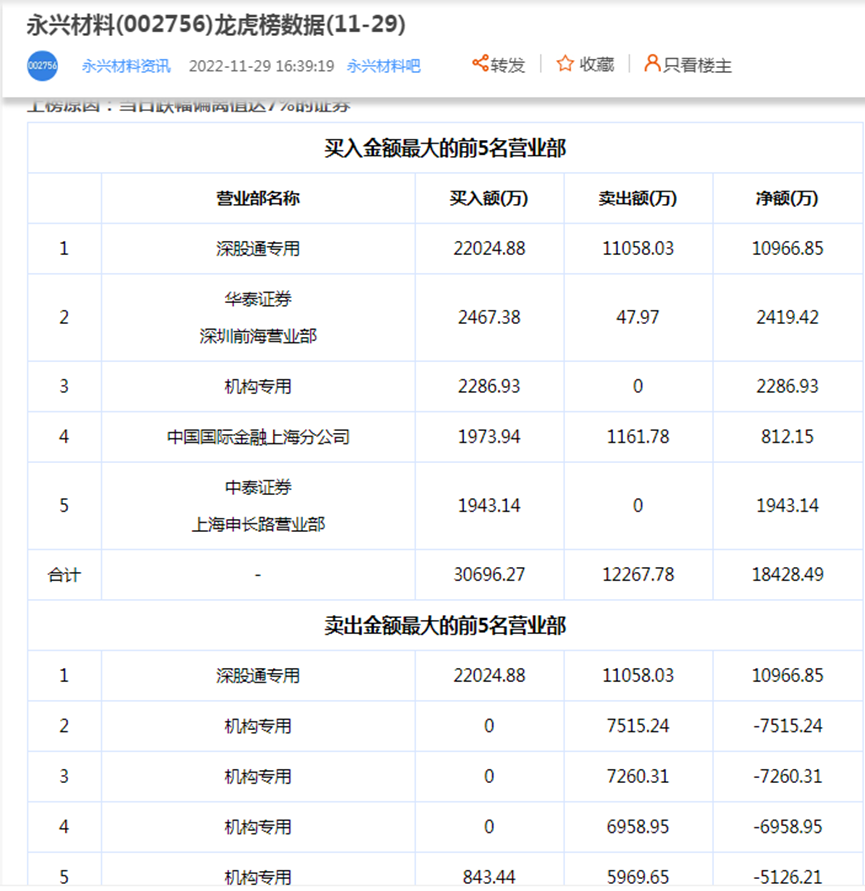This screenshot has height=891, width=865.
Task: Click the value -6958.95
Action: (787, 827)
